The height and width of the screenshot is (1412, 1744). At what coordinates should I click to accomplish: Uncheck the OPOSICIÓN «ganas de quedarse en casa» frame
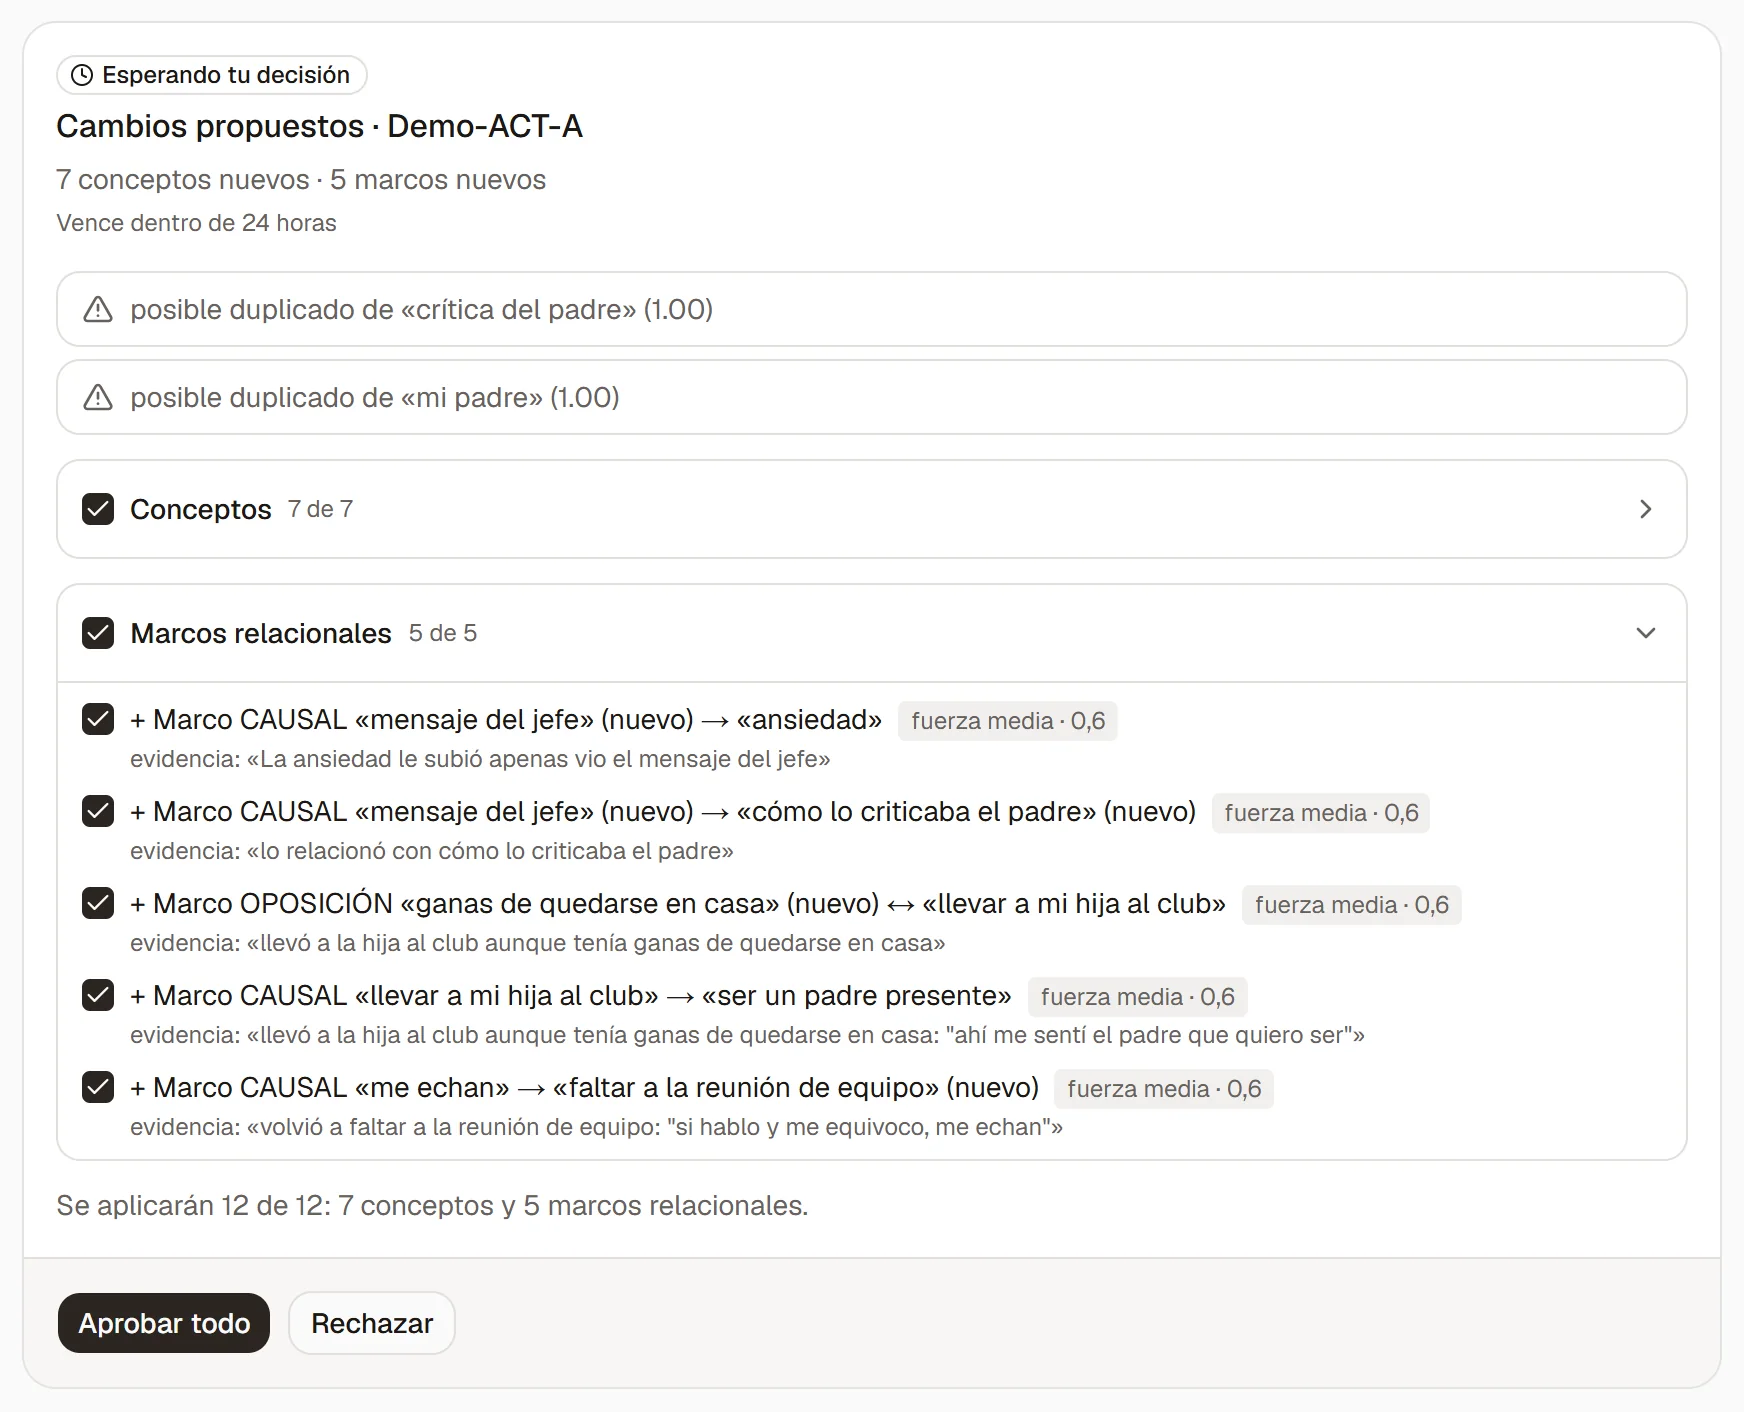(98, 903)
